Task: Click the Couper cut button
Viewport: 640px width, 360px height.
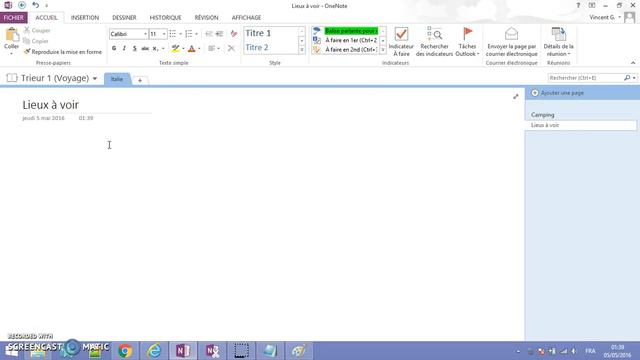Action: [x=37, y=30]
